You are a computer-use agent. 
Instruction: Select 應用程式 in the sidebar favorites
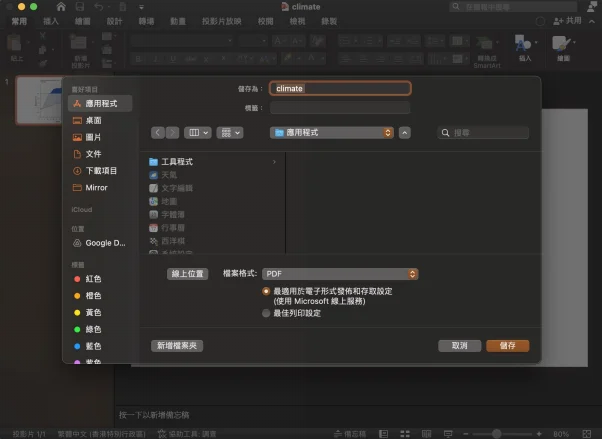click(x=100, y=104)
